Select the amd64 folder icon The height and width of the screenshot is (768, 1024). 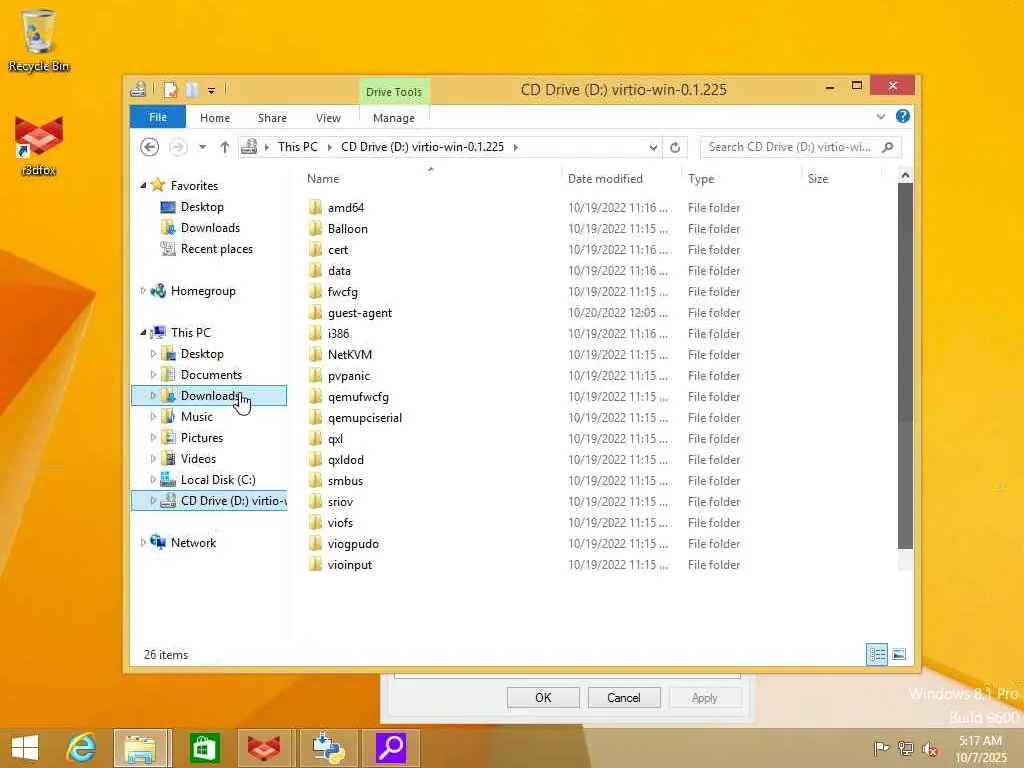[x=315, y=208]
